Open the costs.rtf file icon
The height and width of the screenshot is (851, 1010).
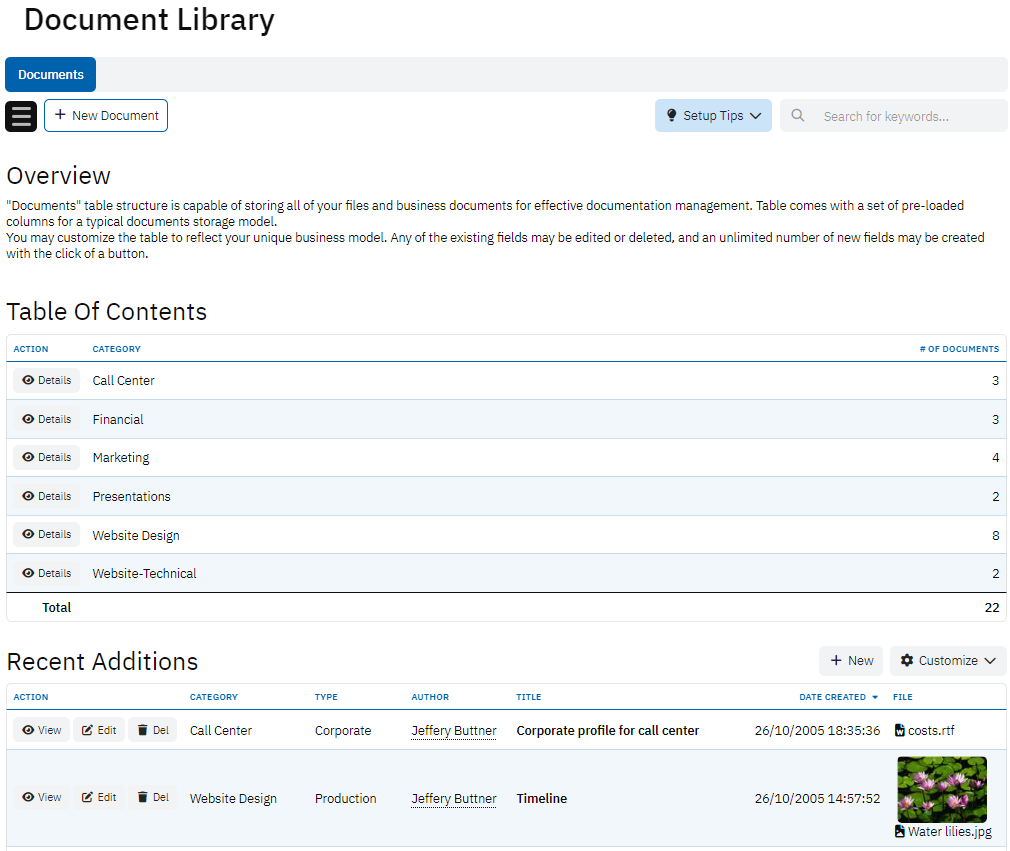pyautogui.click(x=900, y=731)
